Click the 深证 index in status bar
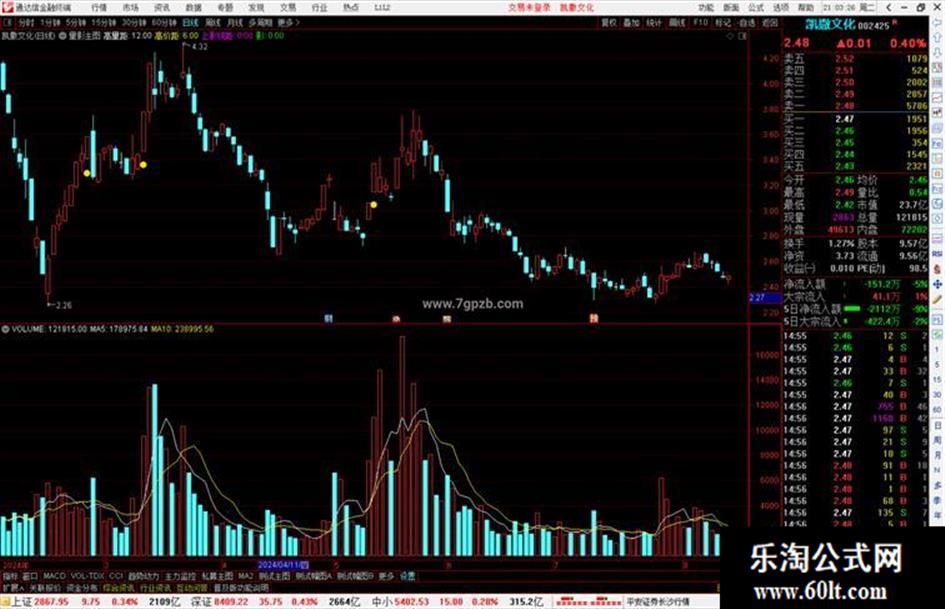 pyautogui.click(x=201, y=602)
